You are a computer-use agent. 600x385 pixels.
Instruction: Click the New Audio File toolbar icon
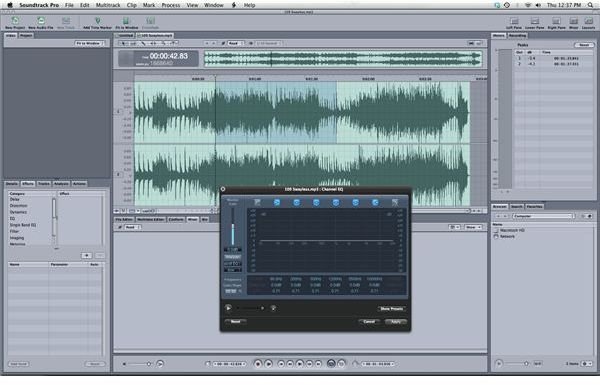[41, 21]
